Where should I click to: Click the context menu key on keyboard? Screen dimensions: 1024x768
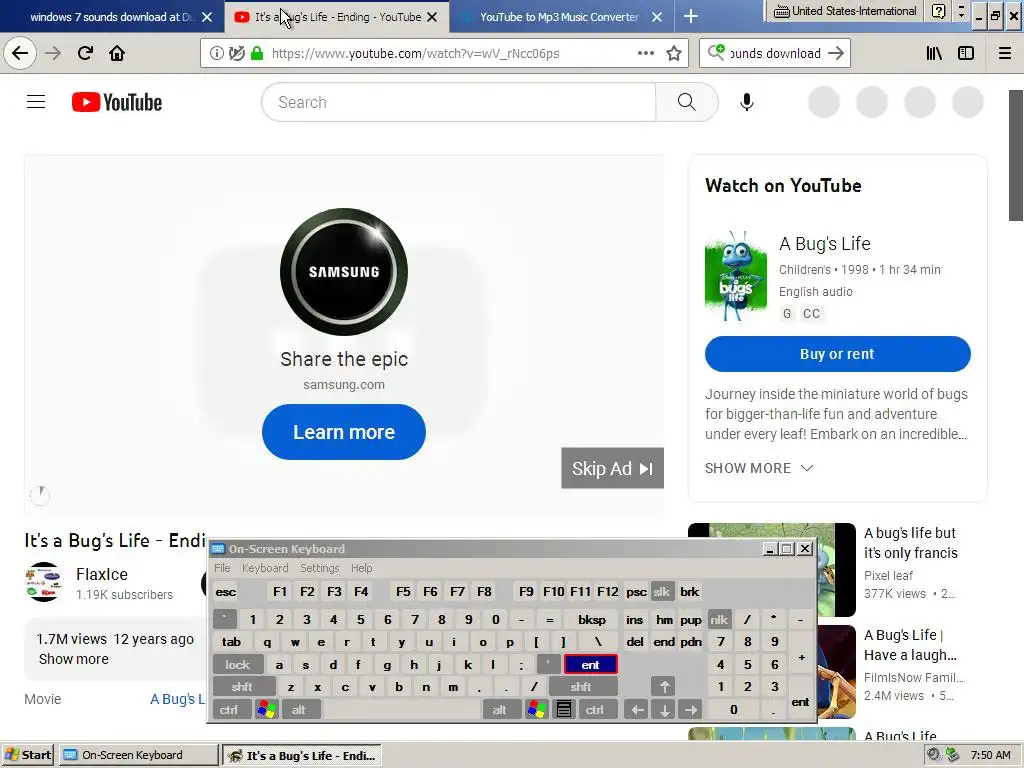(564, 709)
